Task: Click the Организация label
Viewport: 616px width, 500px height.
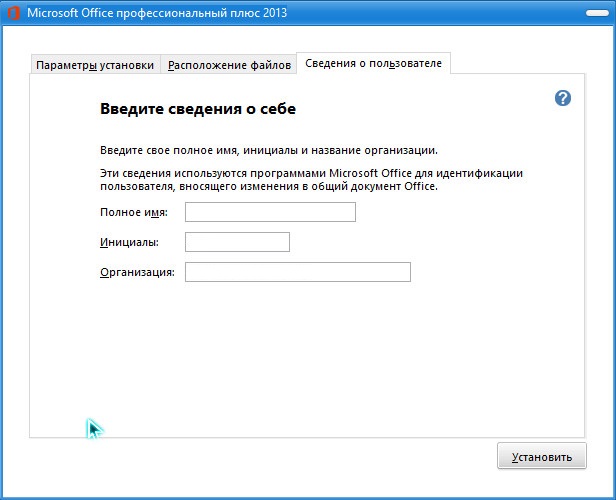Action: [x=138, y=273]
